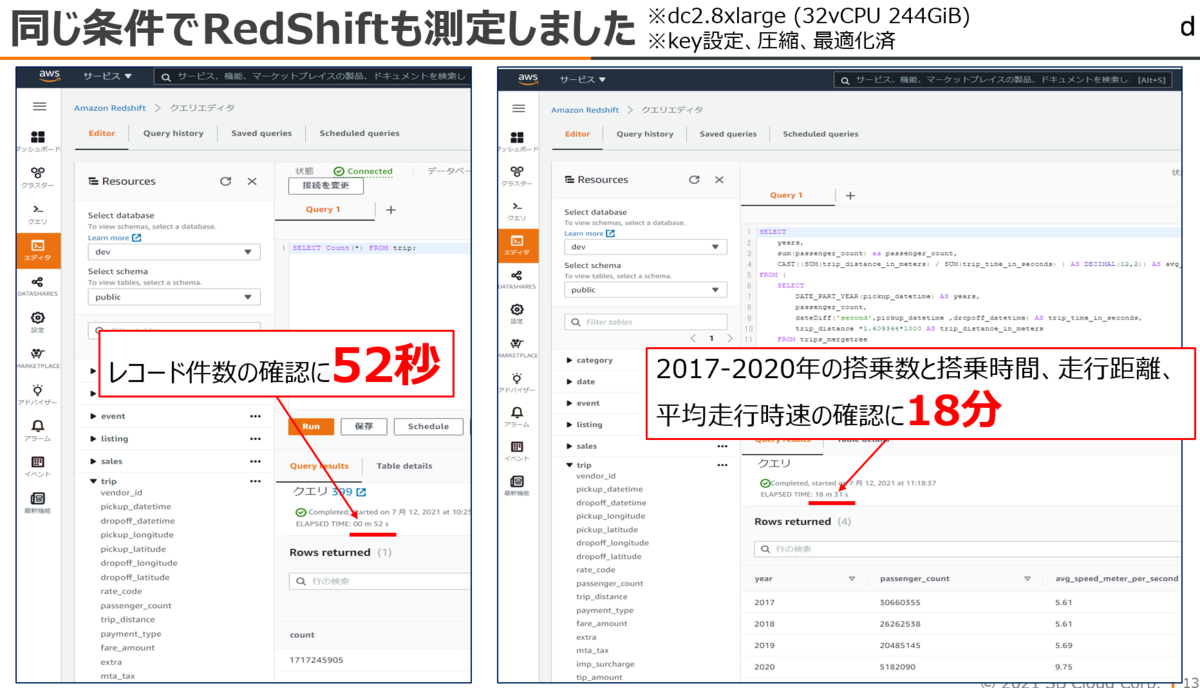Open MARKETPLACE cart icon in left screenshot

38,354
